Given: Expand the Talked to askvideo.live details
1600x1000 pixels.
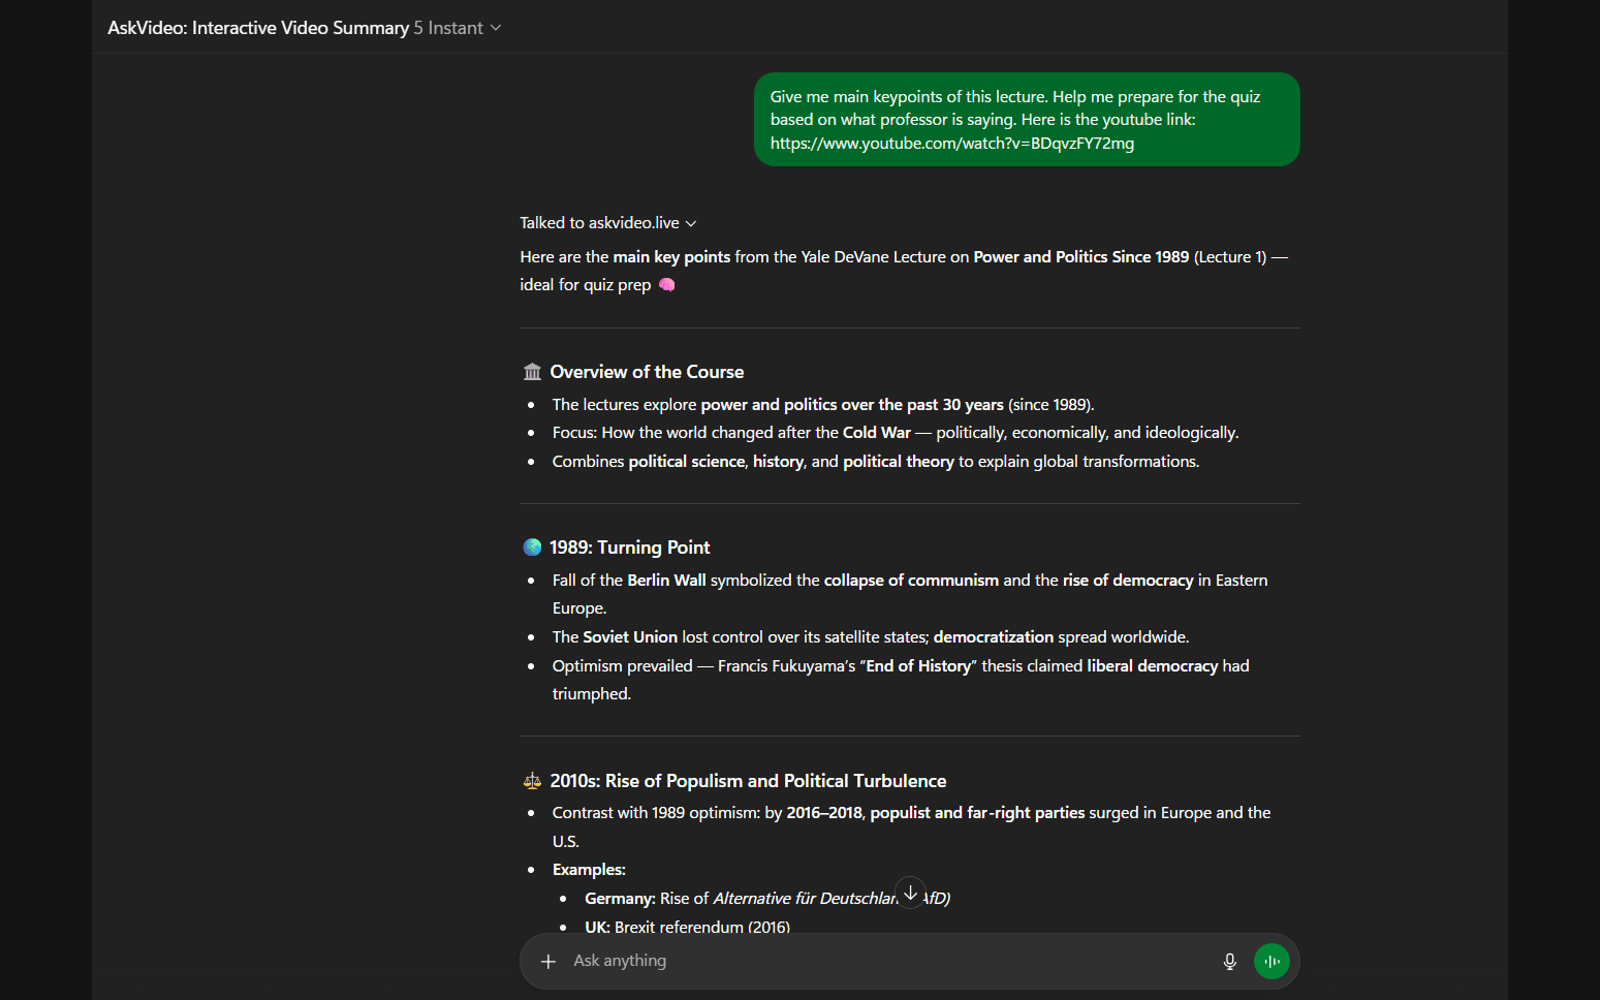Looking at the screenshot, I should [690, 223].
